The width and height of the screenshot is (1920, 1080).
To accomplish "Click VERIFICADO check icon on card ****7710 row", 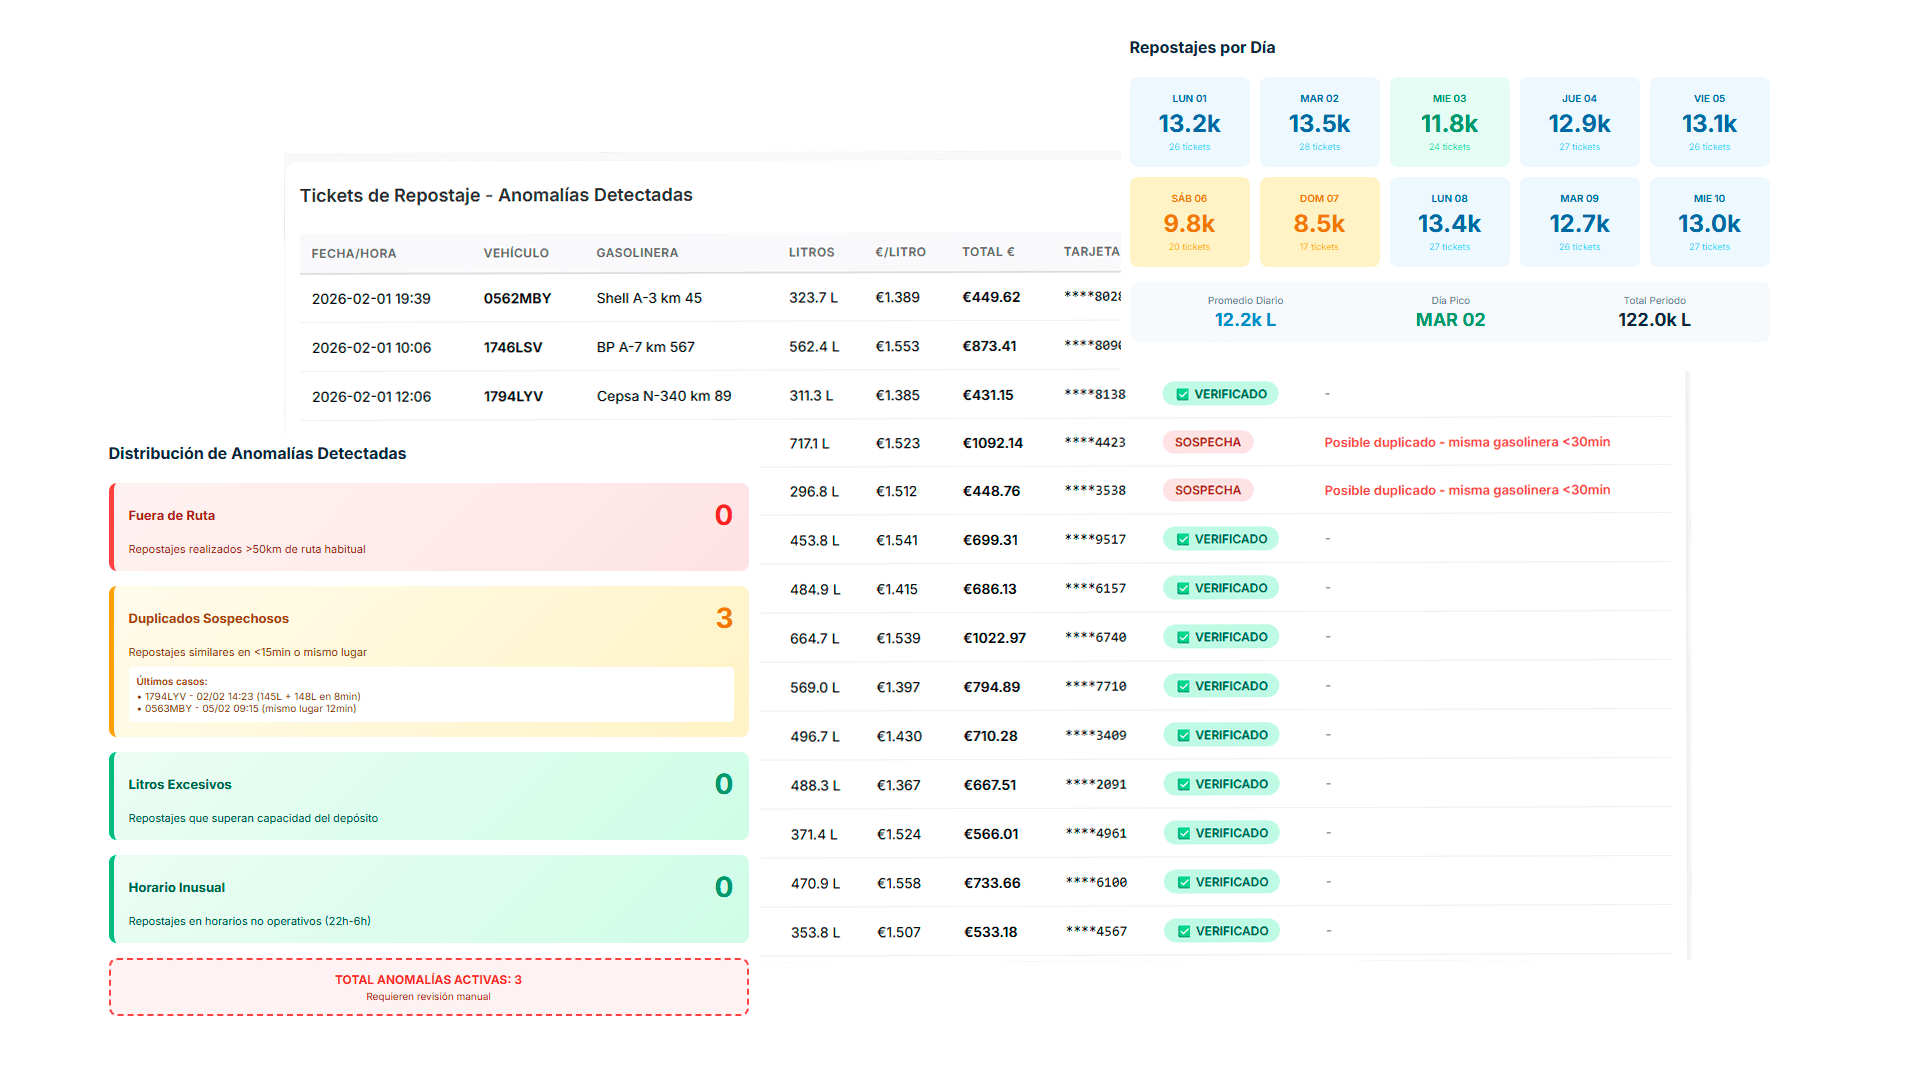I will (x=1183, y=687).
